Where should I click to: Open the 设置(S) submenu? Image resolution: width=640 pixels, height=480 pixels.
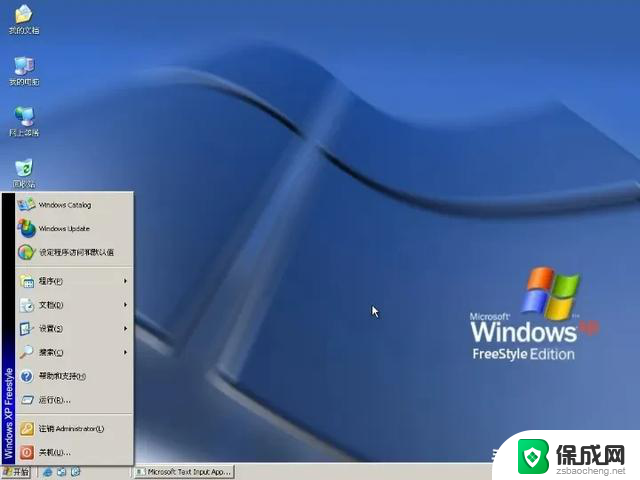74,328
